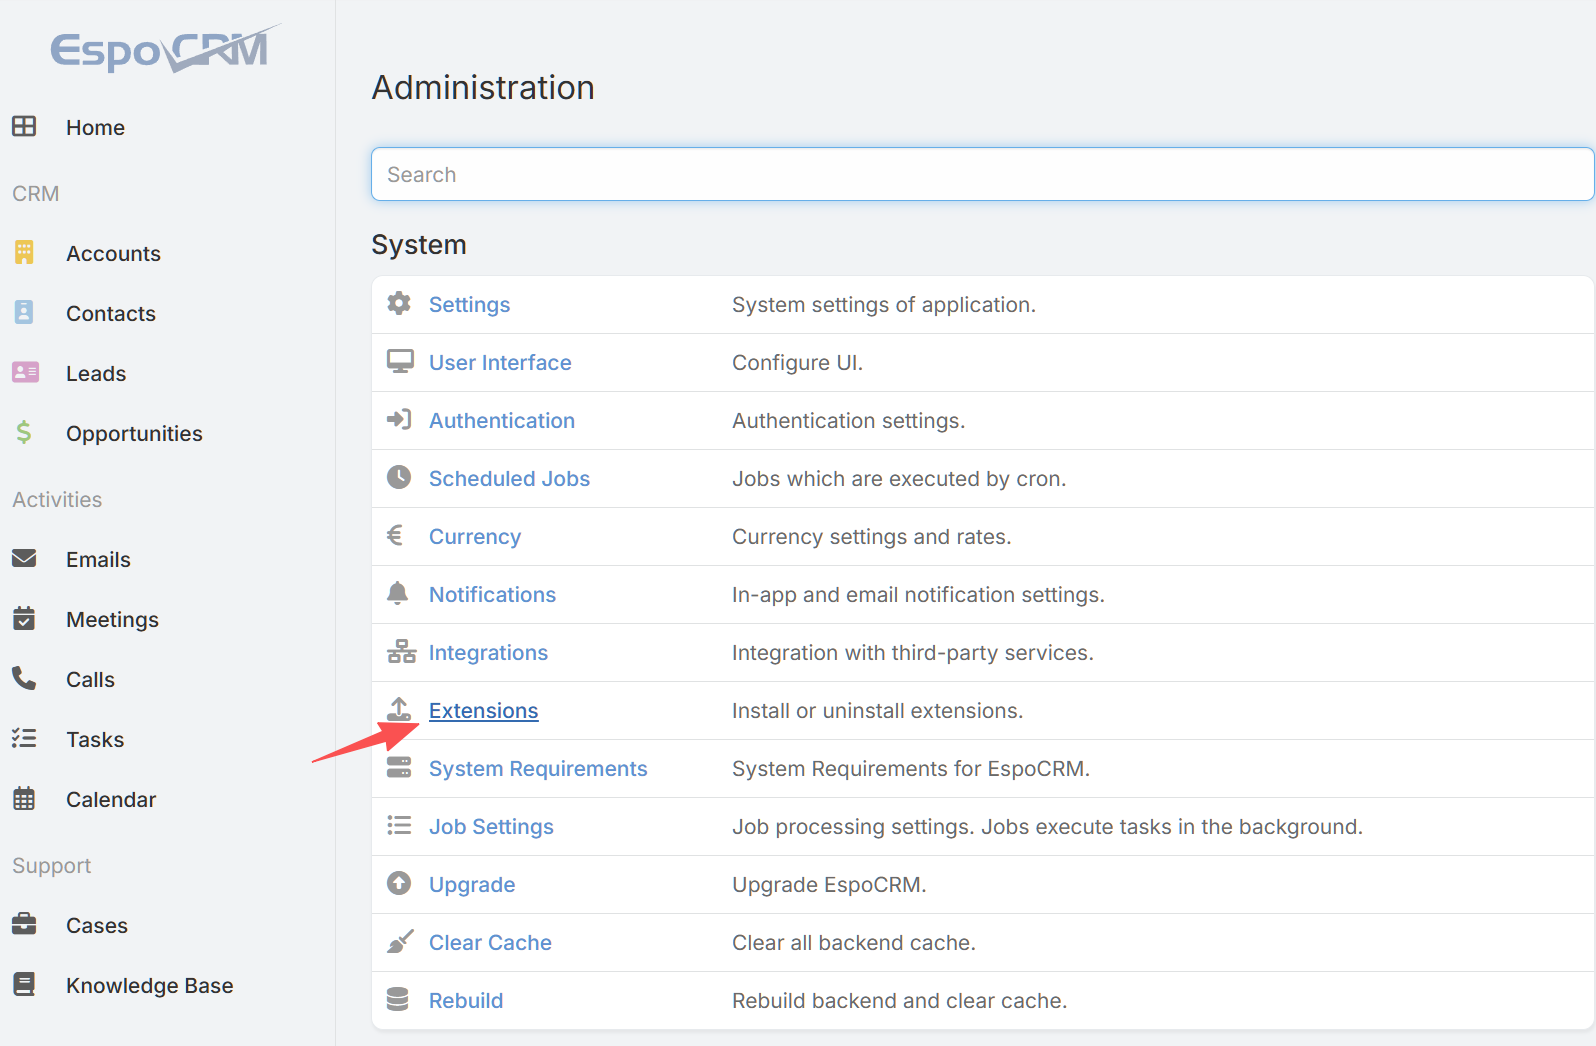Open the System Requirements link
Image resolution: width=1596 pixels, height=1046 pixels.
[x=538, y=768]
